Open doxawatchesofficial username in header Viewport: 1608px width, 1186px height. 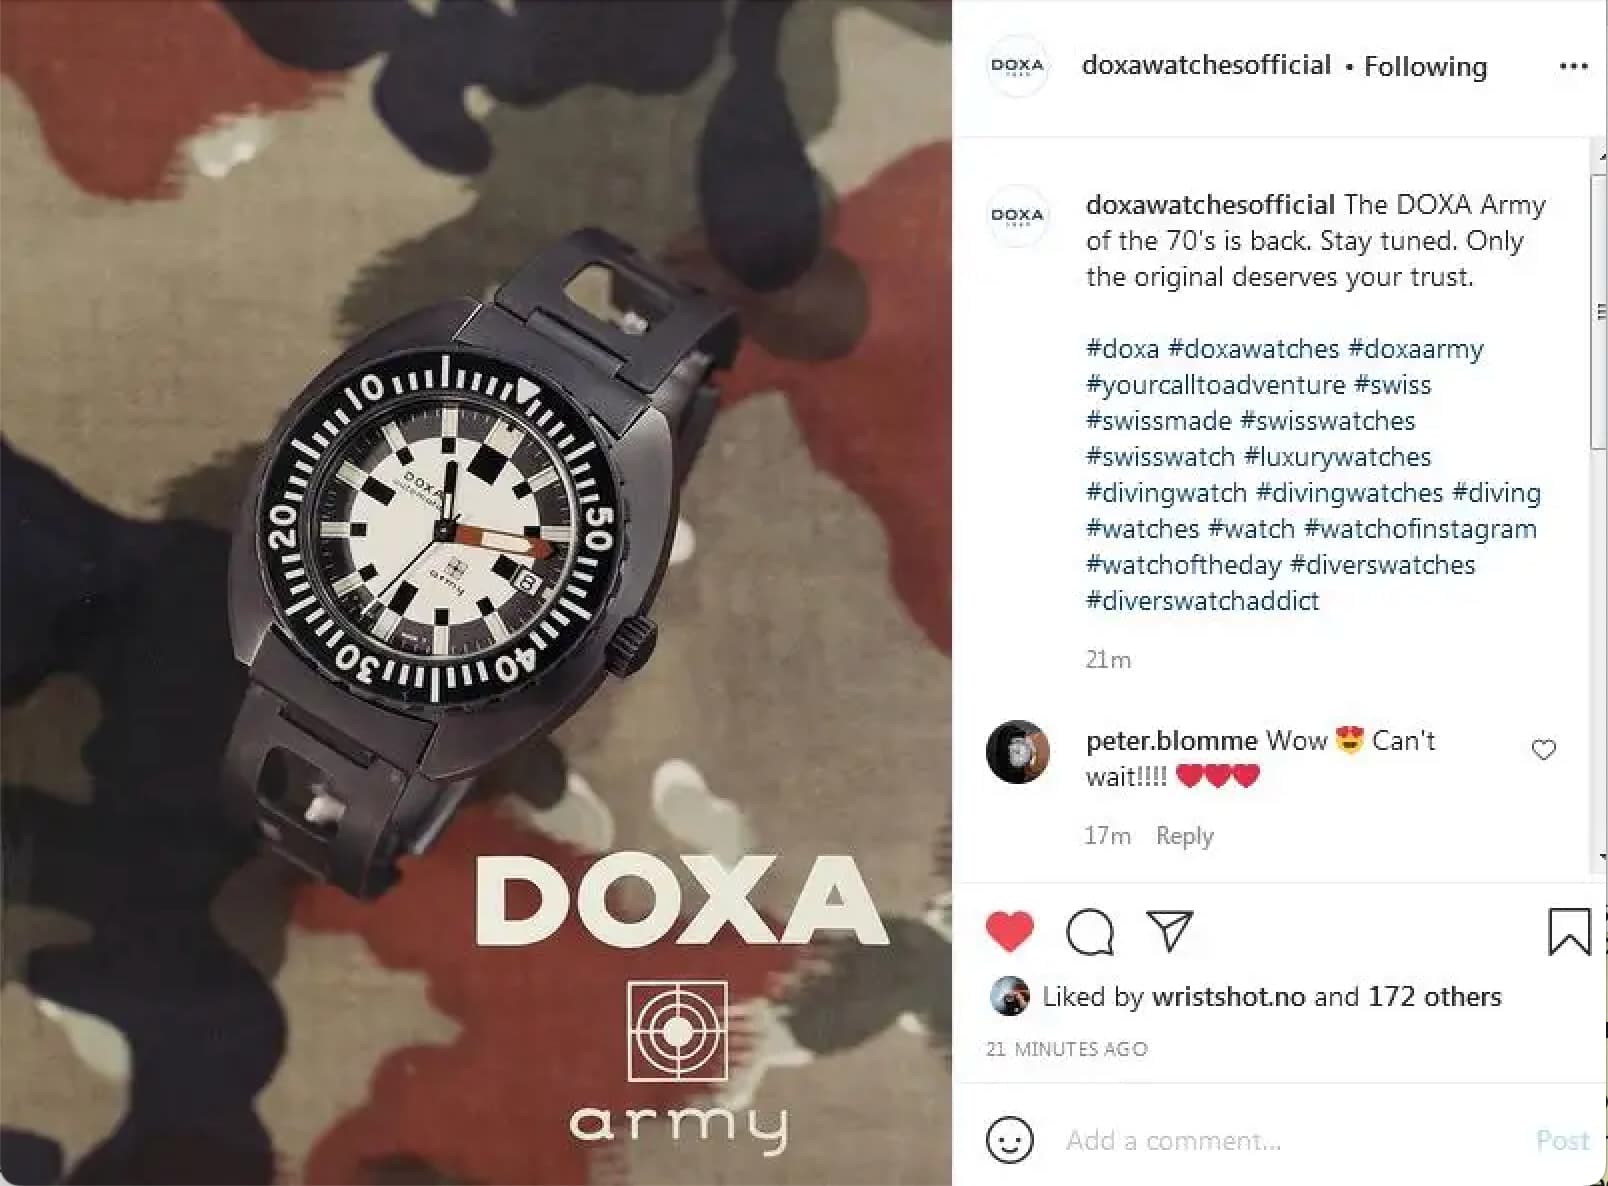(1206, 65)
